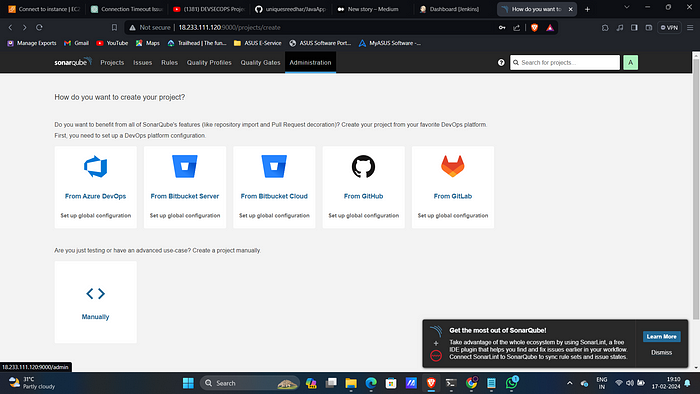The height and width of the screenshot is (394, 700).
Task: Open the Windows Start button
Action: coord(188,383)
